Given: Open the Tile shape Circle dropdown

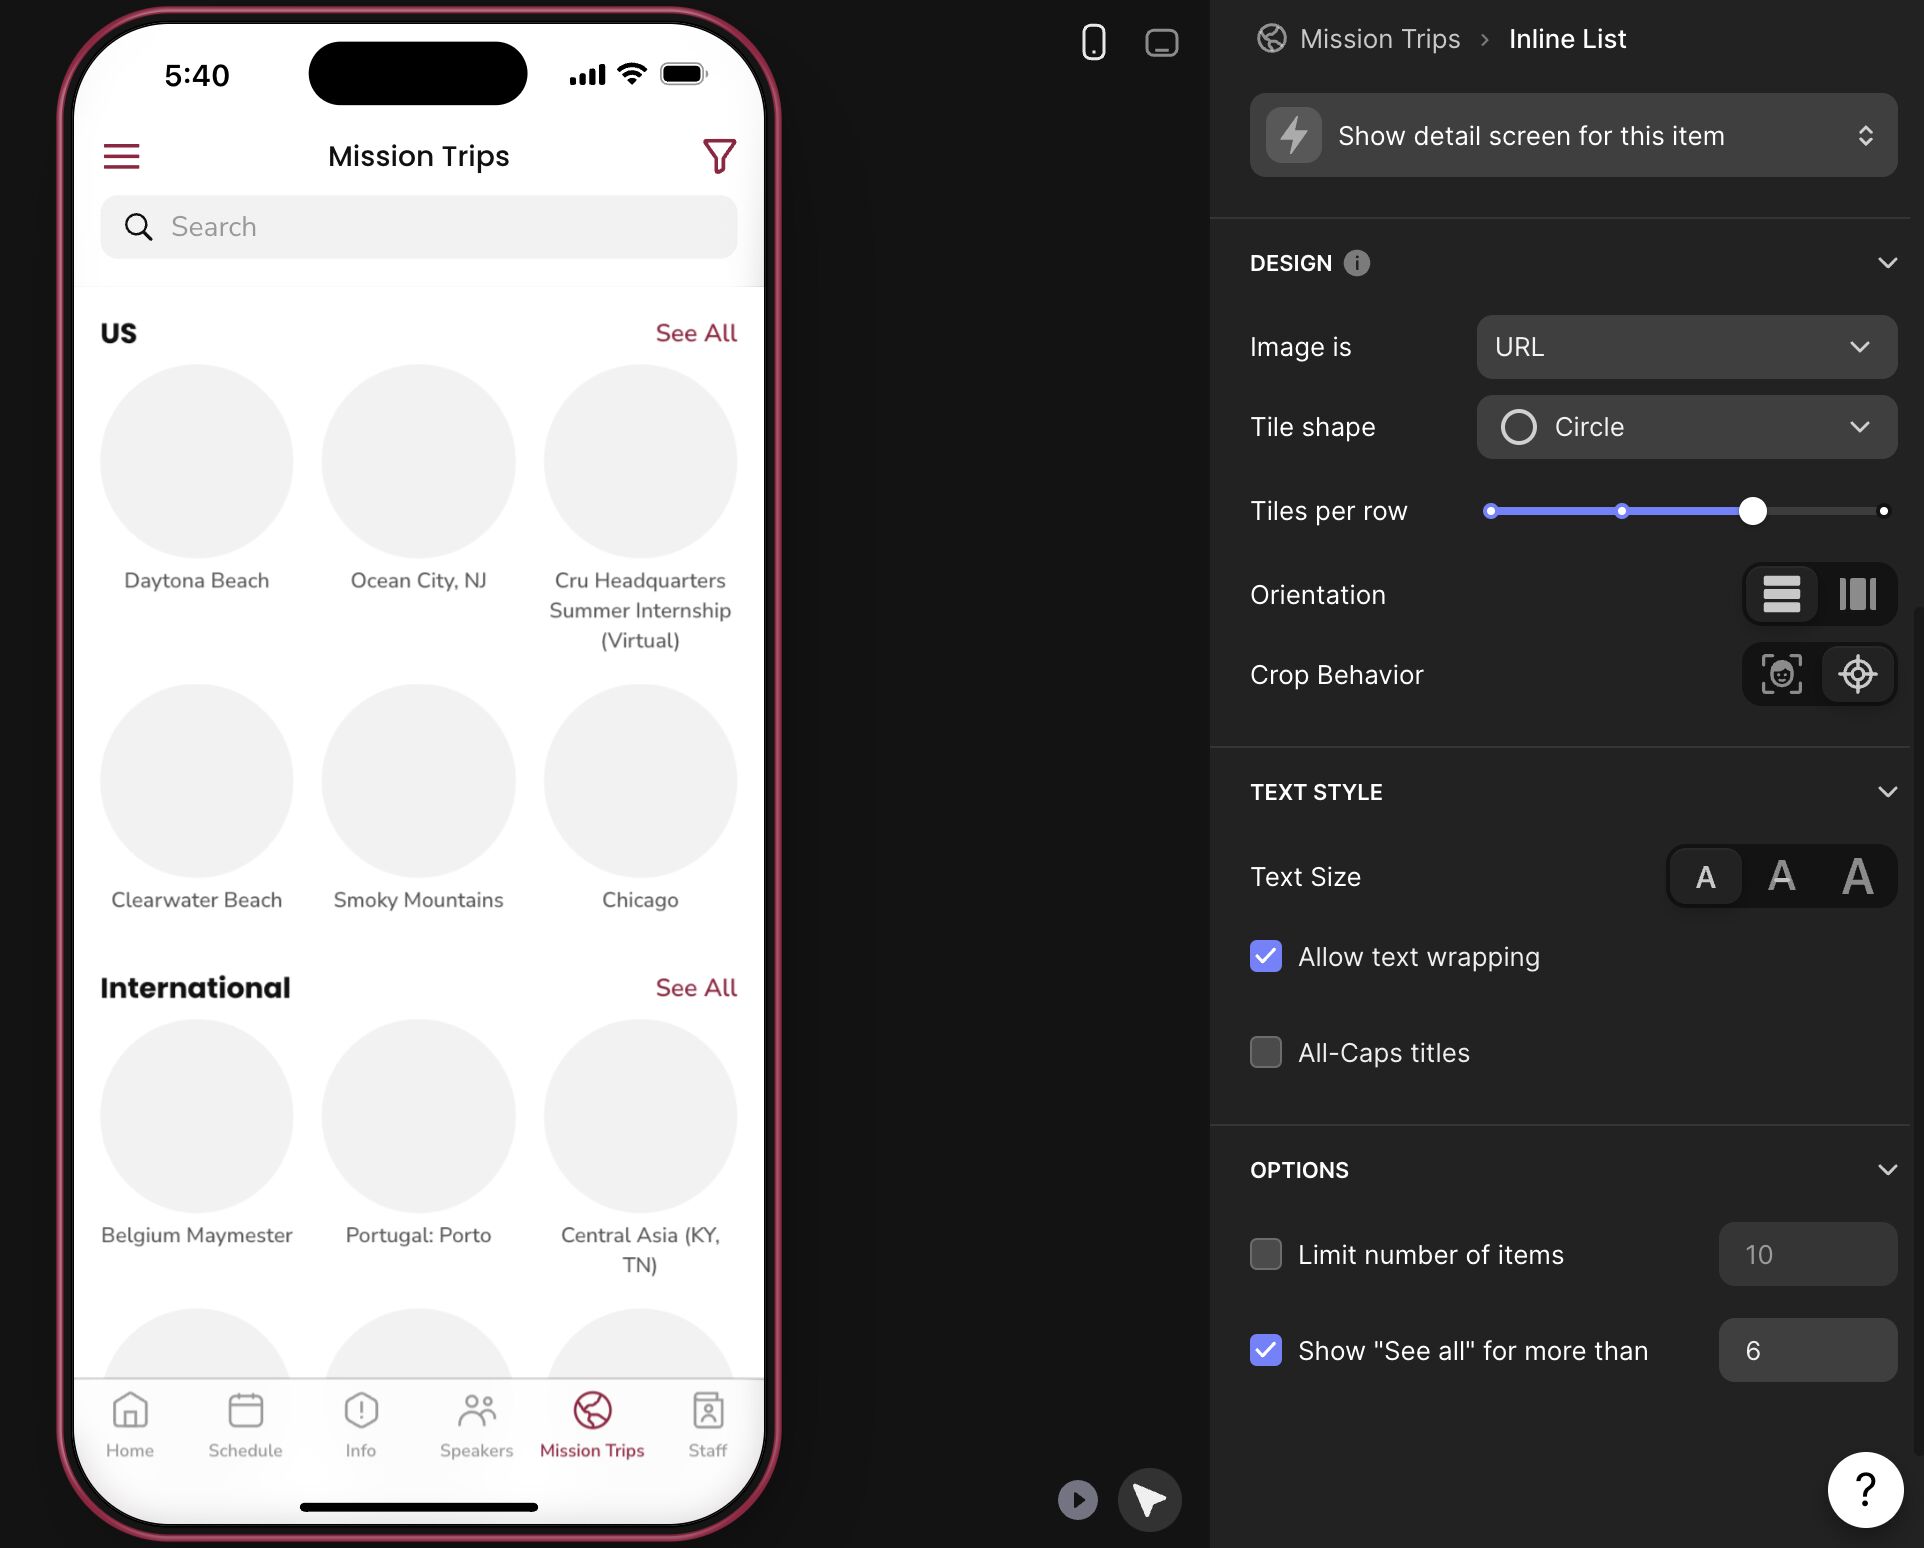Looking at the screenshot, I should (1686, 427).
